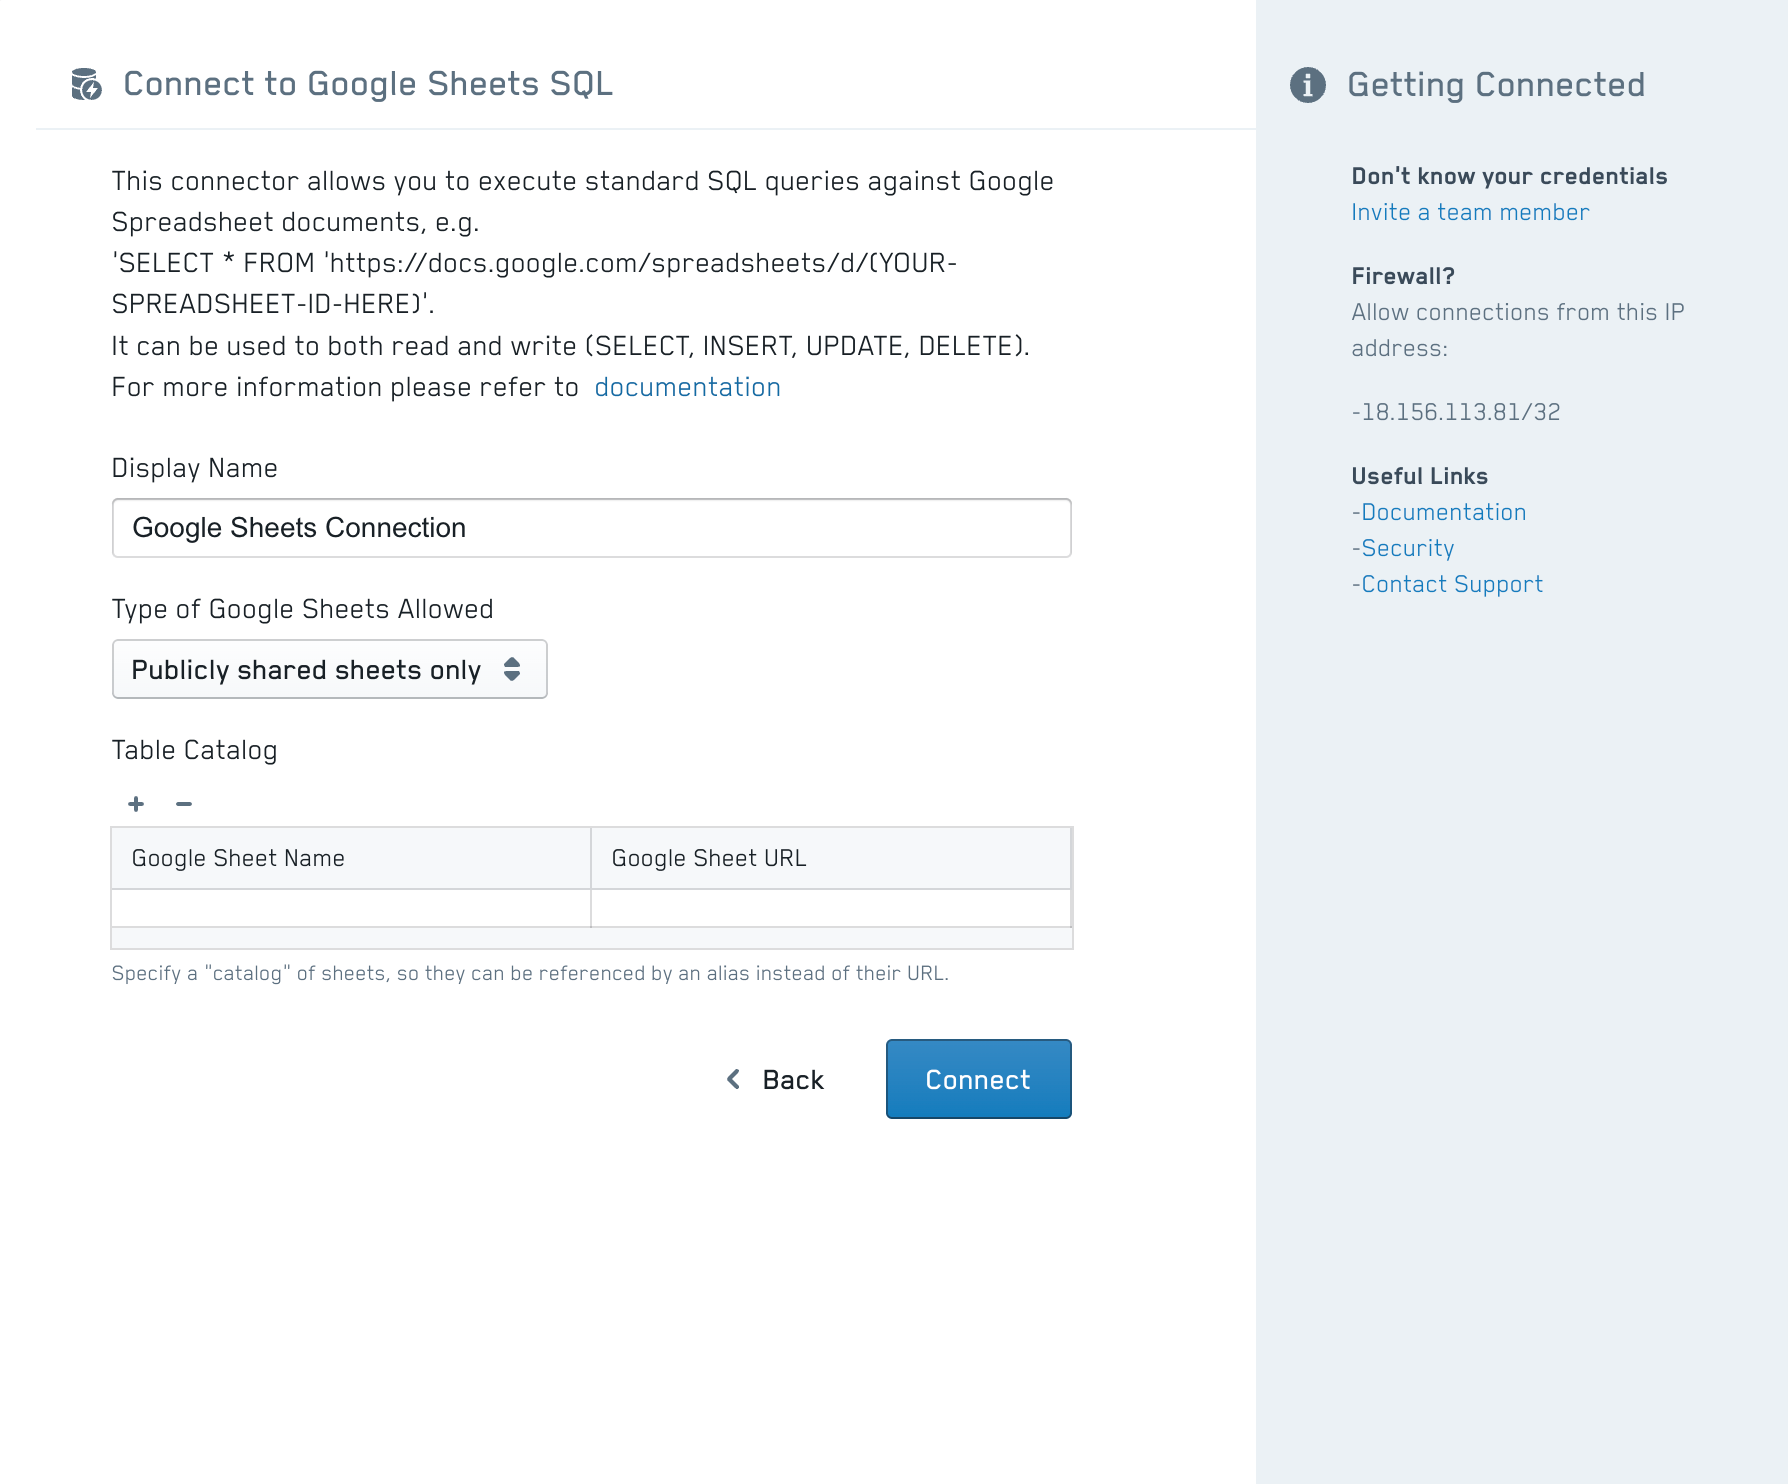
Task: Open the documentation link in the description
Action: pyautogui.click(x=687, y=387)
